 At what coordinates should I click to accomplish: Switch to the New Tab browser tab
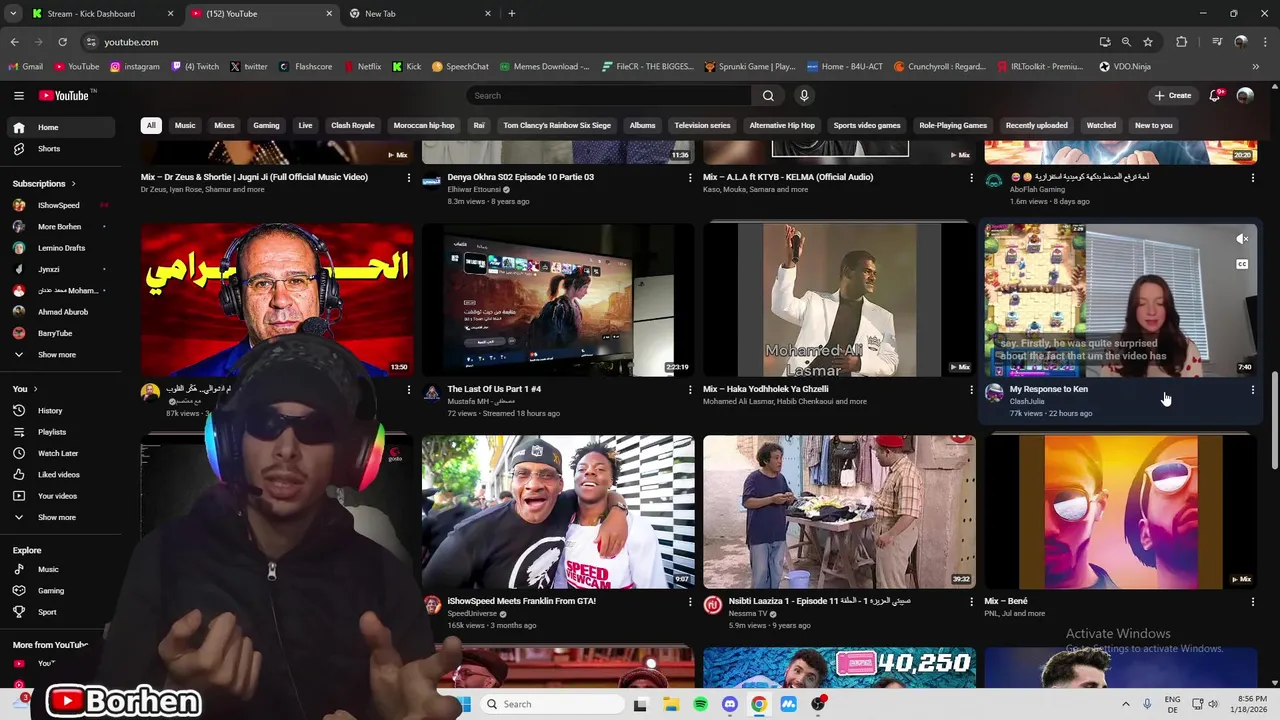pos(420,14)
